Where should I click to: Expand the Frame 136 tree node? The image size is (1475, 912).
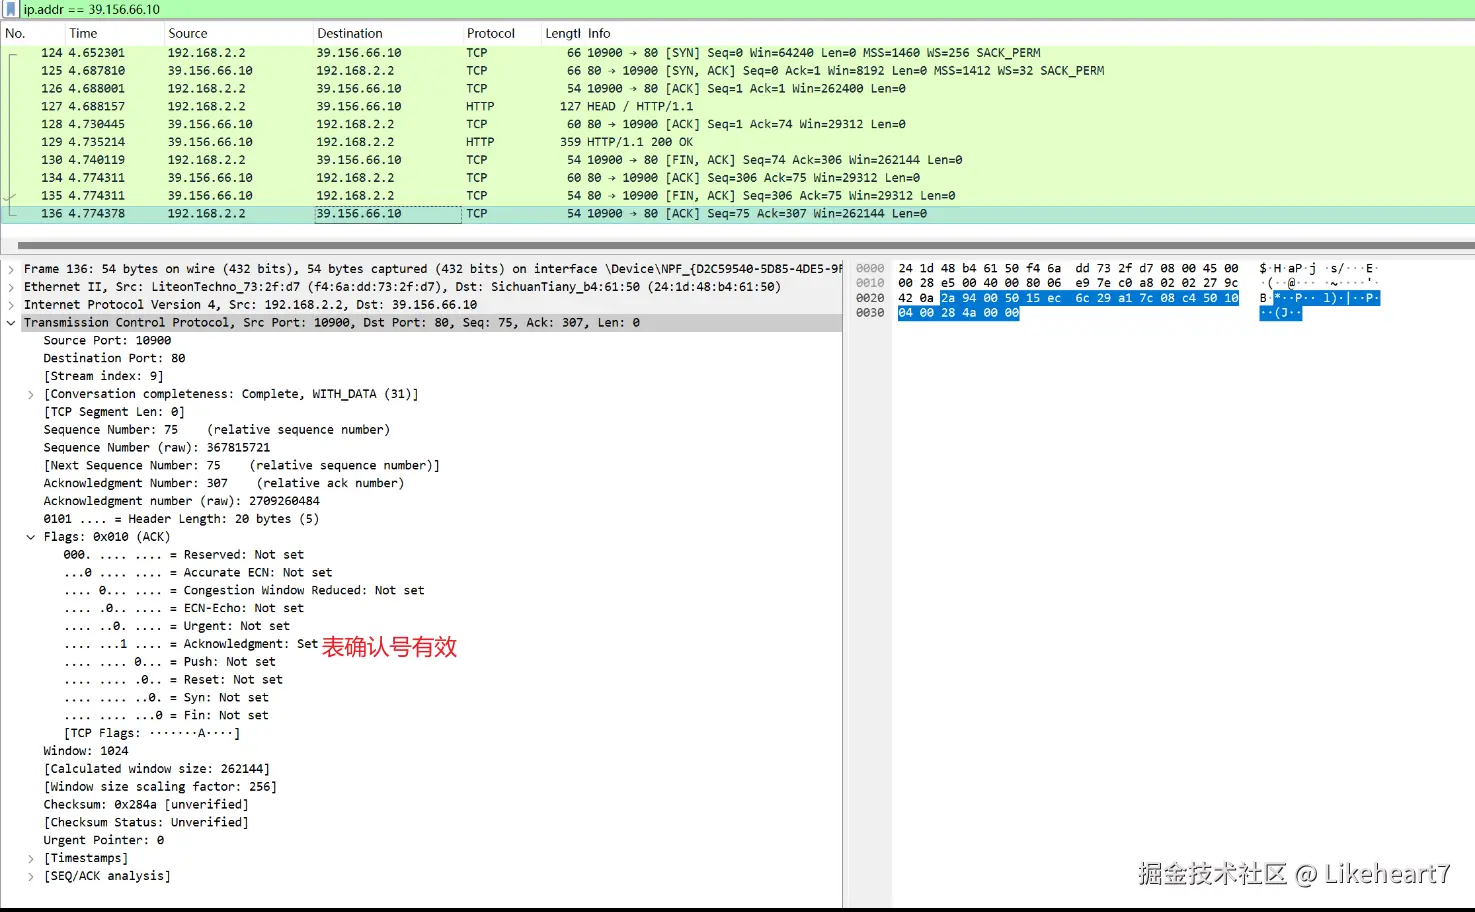pos(11,269)
